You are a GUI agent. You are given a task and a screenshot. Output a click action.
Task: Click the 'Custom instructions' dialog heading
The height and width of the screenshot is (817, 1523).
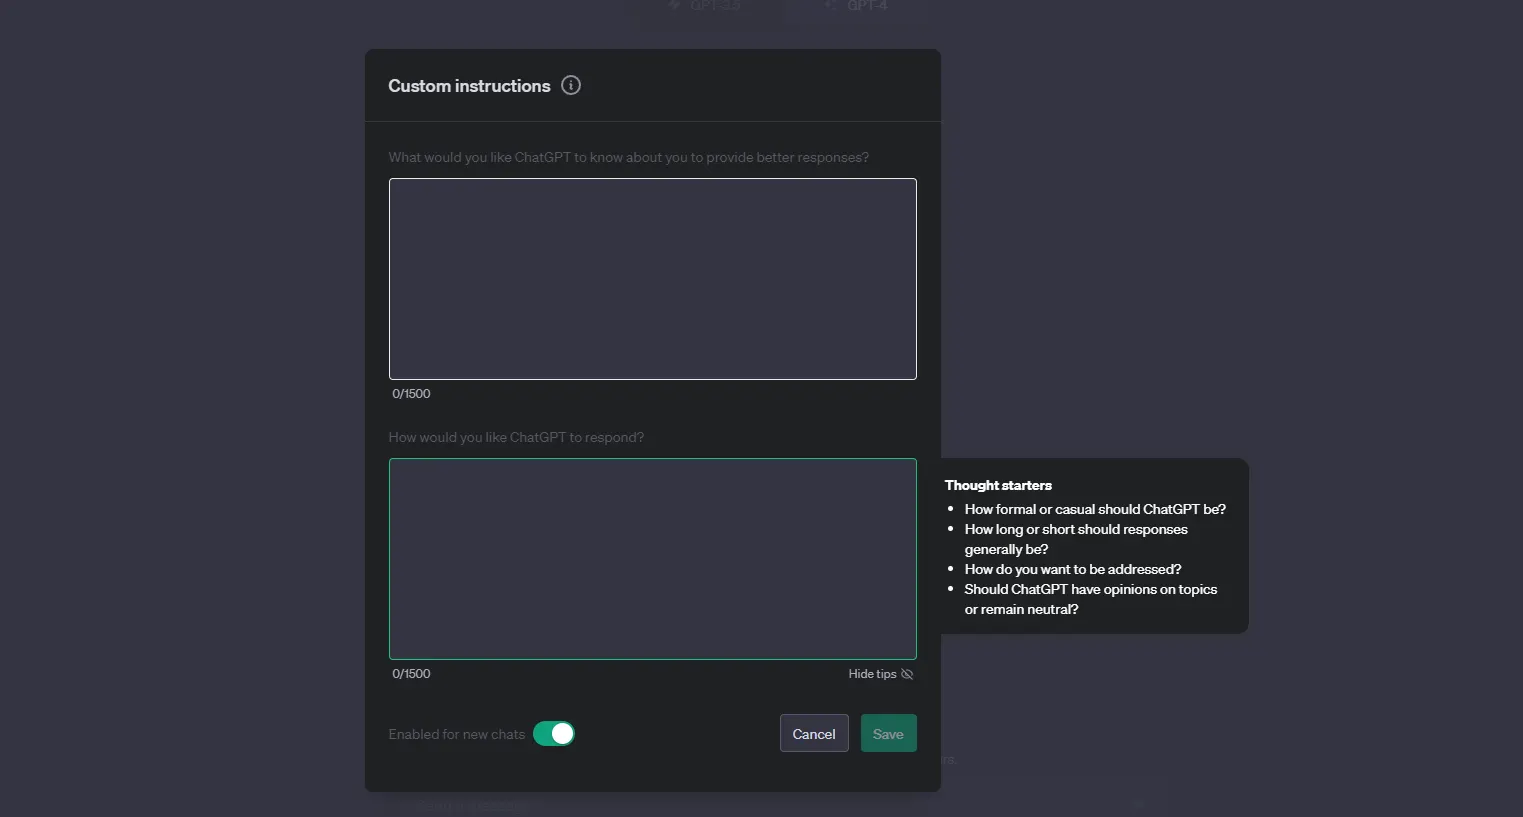tap(469, 86)
